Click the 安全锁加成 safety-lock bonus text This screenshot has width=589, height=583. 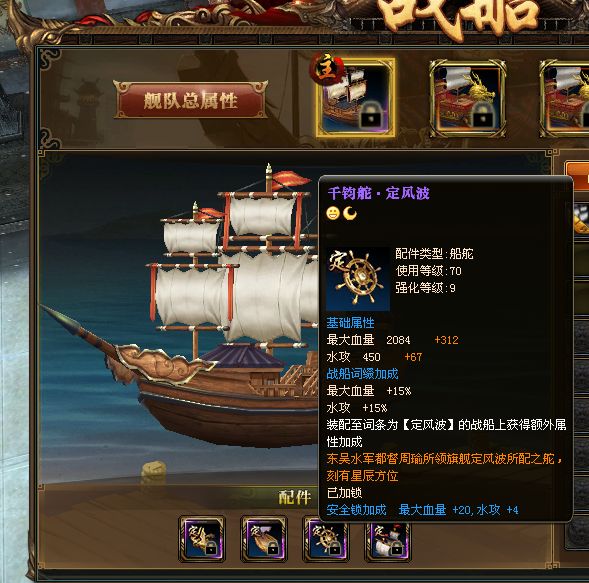tap(356, 510)
